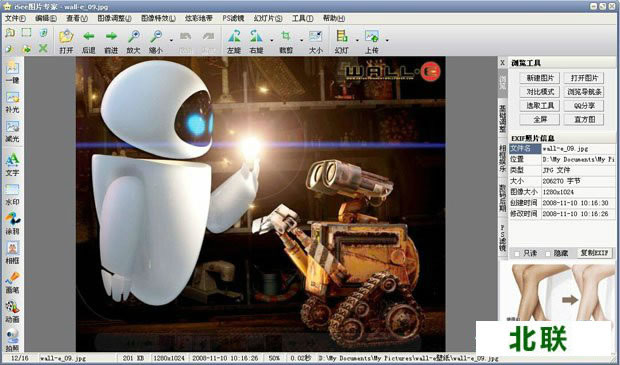Open the PS滤镜 menu
This screenshot has height=365, width=620.
233,18
